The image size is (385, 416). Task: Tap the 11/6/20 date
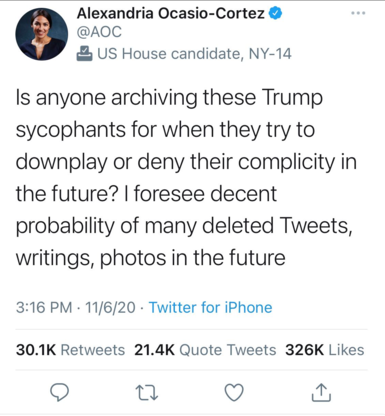pyautogui.click(x=110, y=307)
